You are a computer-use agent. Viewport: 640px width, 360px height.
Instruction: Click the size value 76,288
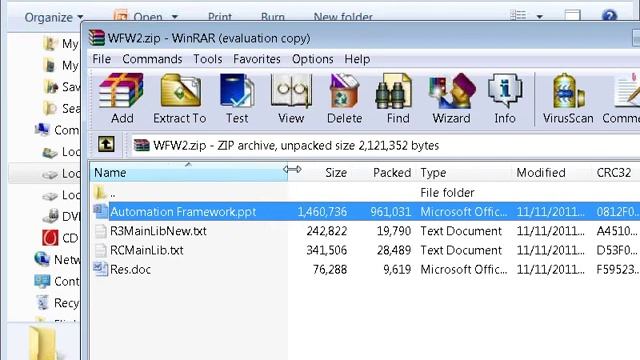[330, 269]
